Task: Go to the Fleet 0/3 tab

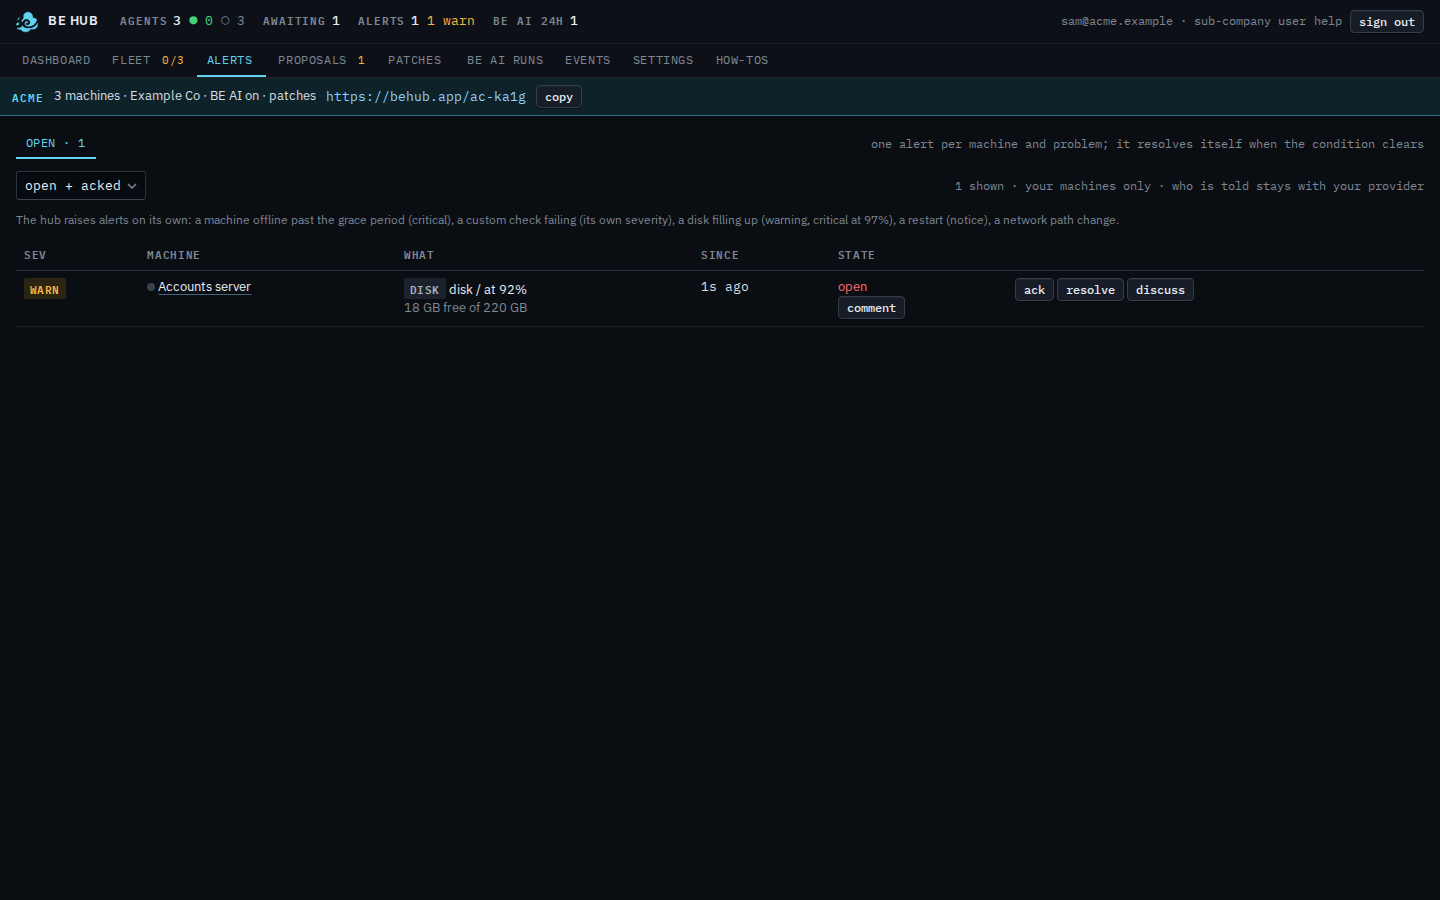Action: click(x=148, y=60)
